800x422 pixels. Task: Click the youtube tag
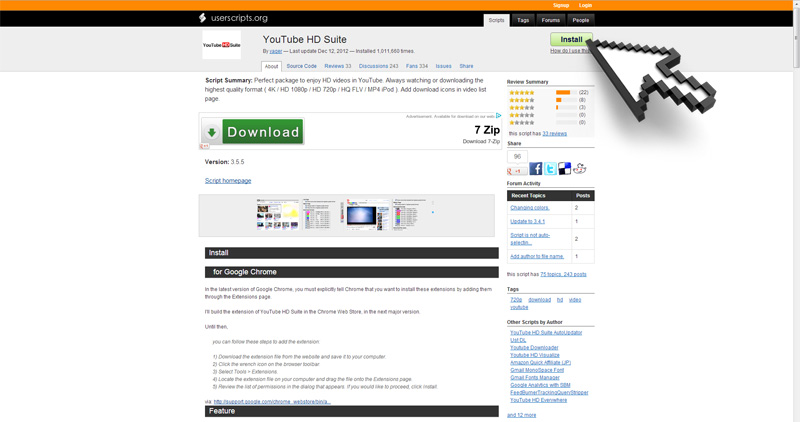coord(519,307)
